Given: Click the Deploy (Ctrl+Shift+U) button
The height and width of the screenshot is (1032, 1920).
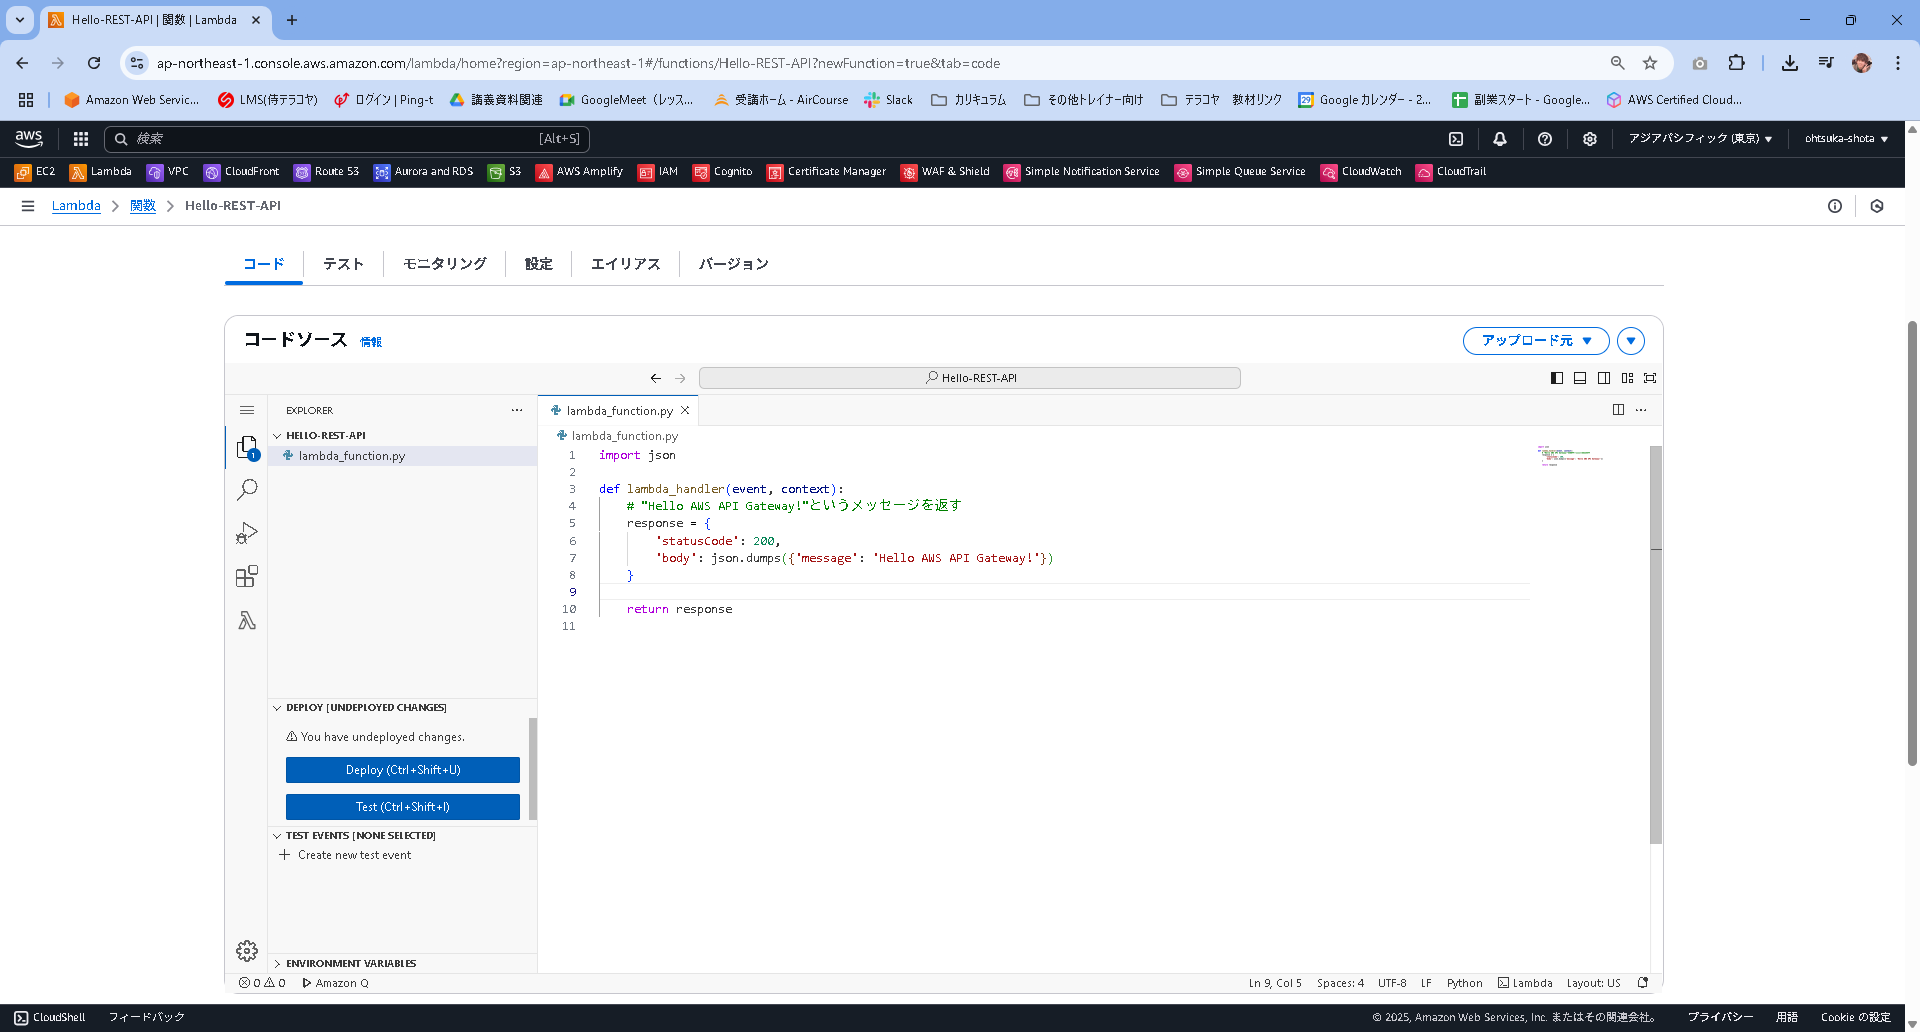Looking at the screenshot, I should (402, 769).
